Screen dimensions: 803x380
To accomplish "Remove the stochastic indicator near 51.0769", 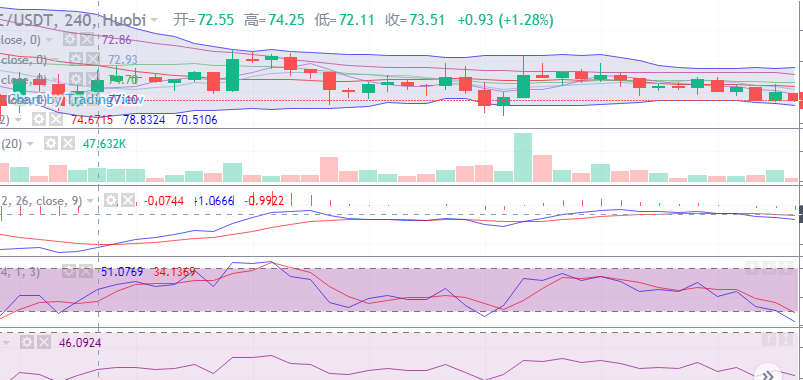I will (x=86, y=271).
